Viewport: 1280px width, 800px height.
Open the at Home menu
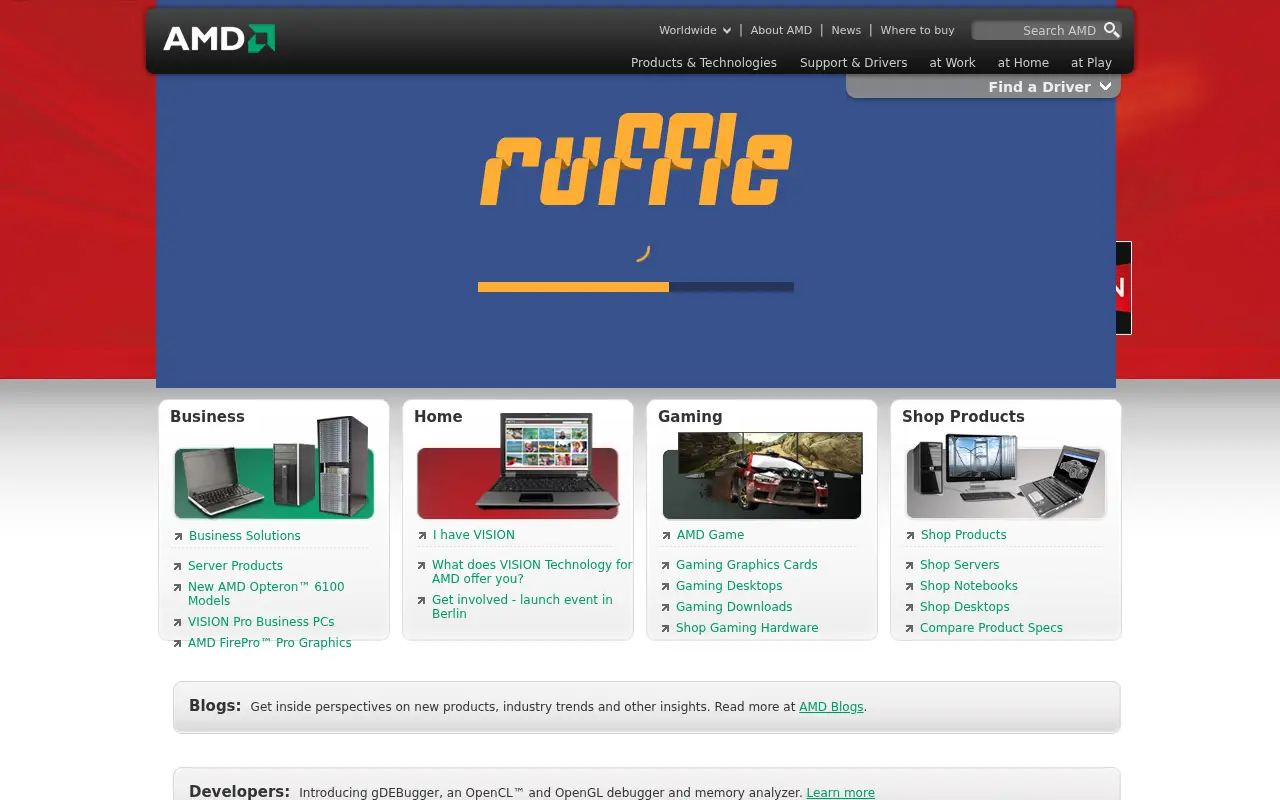tap(1023, 62)
